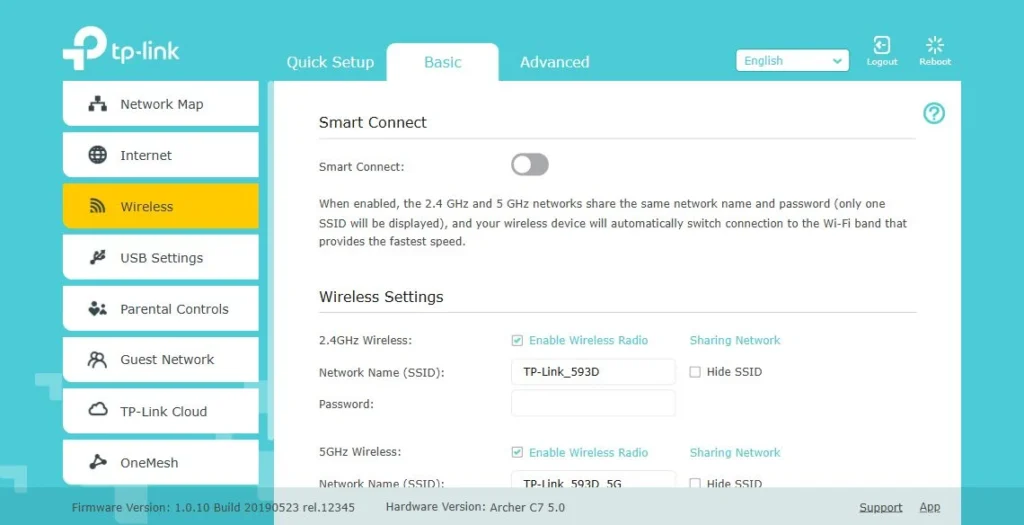Open the Internet menu item
This screenshot has width=1024, height=525.
(161, 155)
